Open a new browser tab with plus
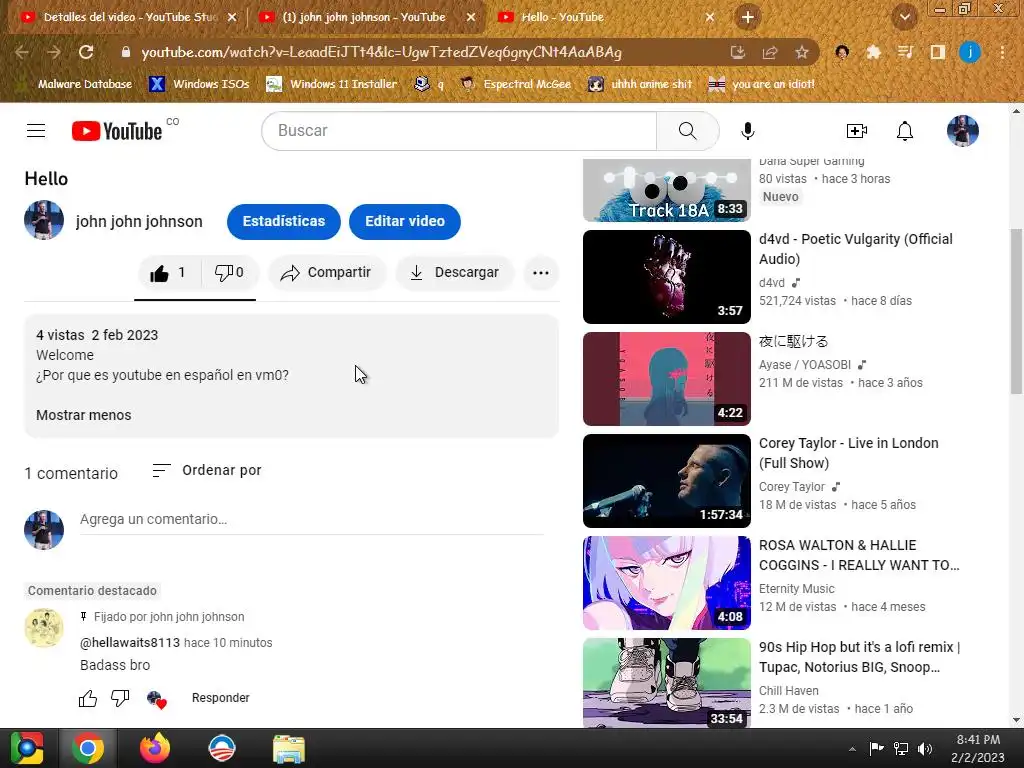The image size is (1024, 768). click(748, 17)
